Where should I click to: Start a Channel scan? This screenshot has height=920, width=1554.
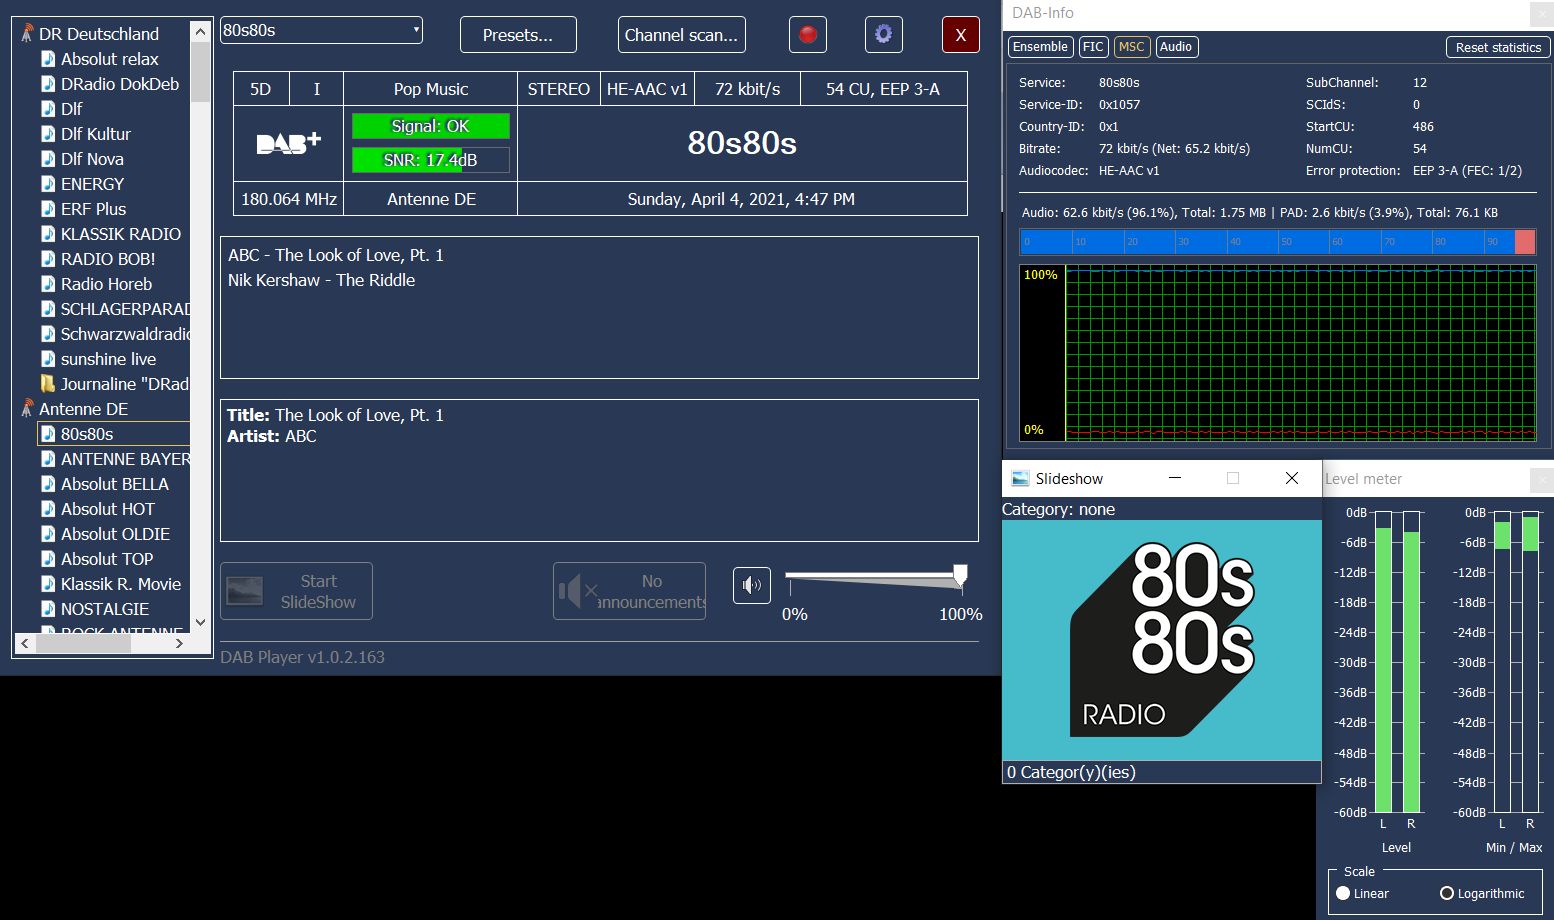pos(681,35)
